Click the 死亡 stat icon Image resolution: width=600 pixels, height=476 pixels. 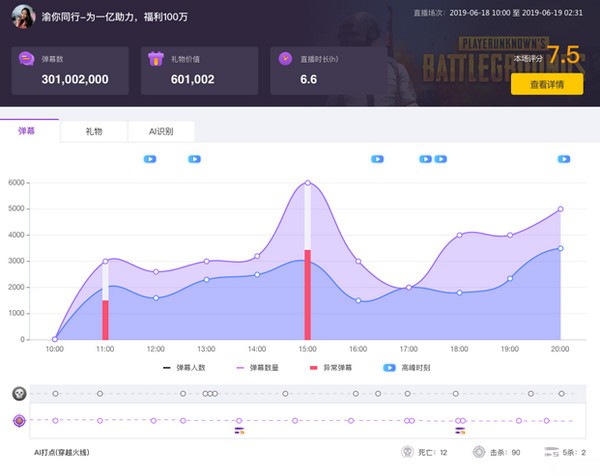408,452
